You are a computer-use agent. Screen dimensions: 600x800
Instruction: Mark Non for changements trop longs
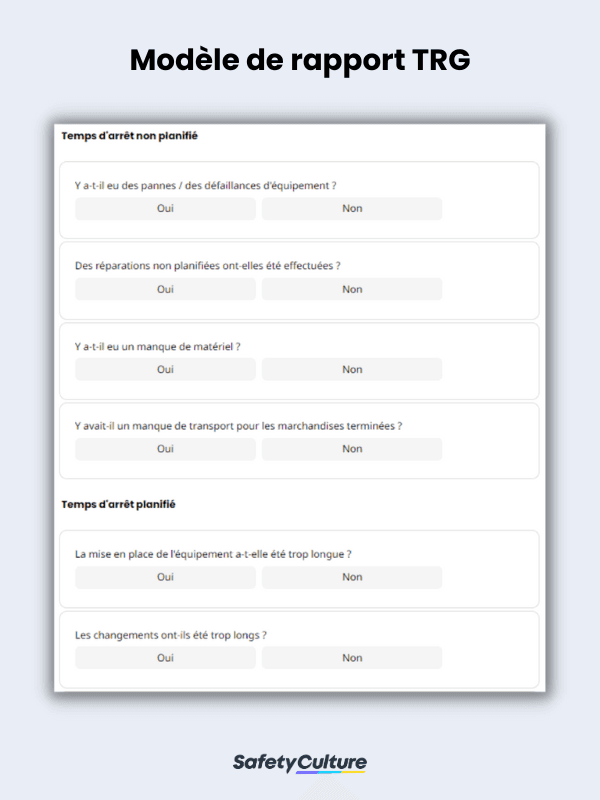click(x=352, y=658)
